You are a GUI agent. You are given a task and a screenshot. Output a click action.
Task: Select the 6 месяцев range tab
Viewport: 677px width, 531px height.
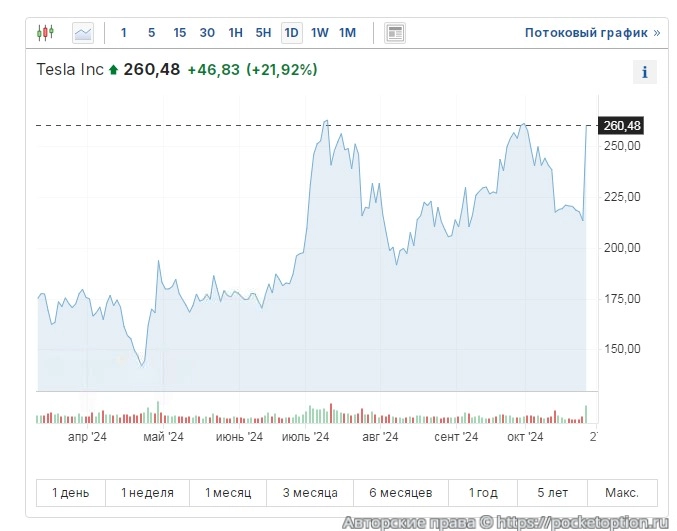click(400, 493)
